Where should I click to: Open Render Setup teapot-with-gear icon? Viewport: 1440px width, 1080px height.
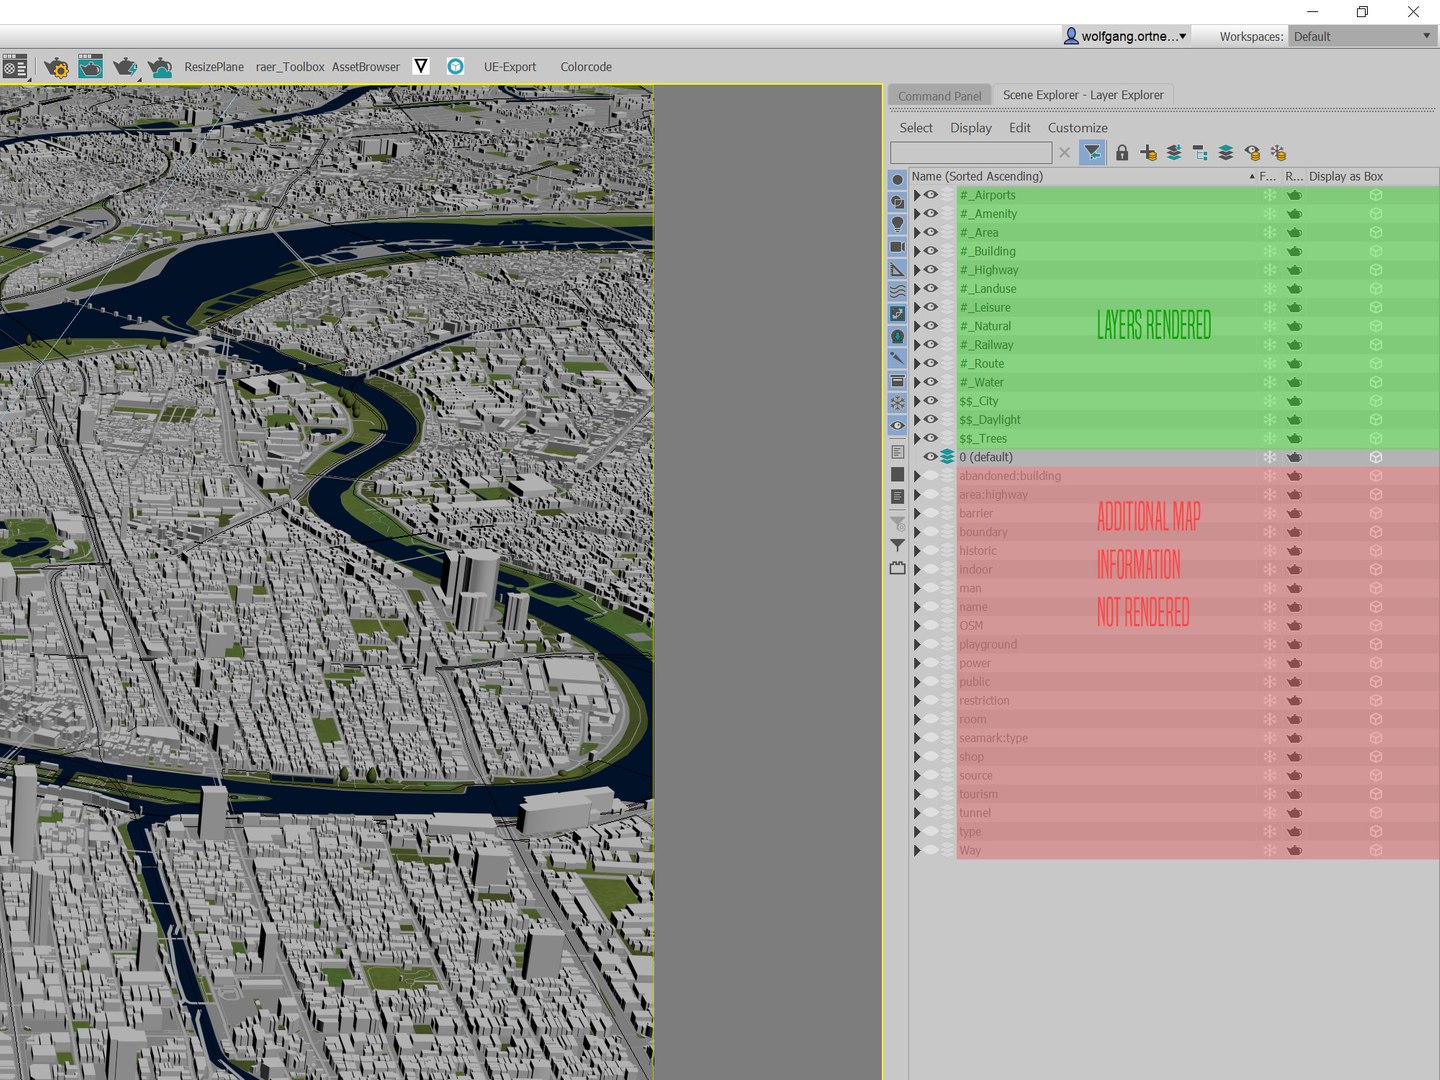tap(56, 67)
